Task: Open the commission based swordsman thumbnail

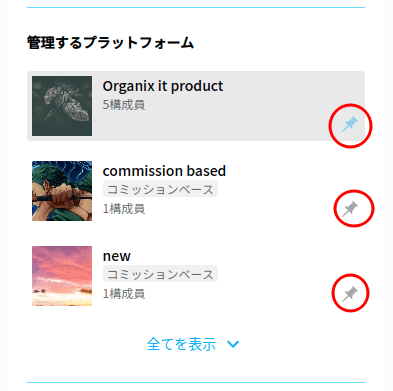Action: 62,191
